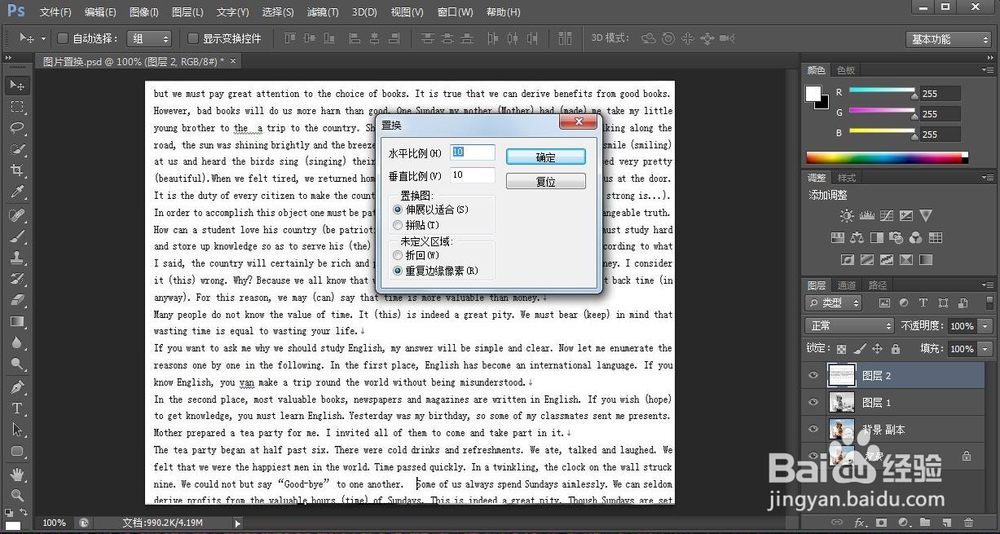Select the Quick Selection tool
Screen dimensions: 1000x534
tap(17, 149)
